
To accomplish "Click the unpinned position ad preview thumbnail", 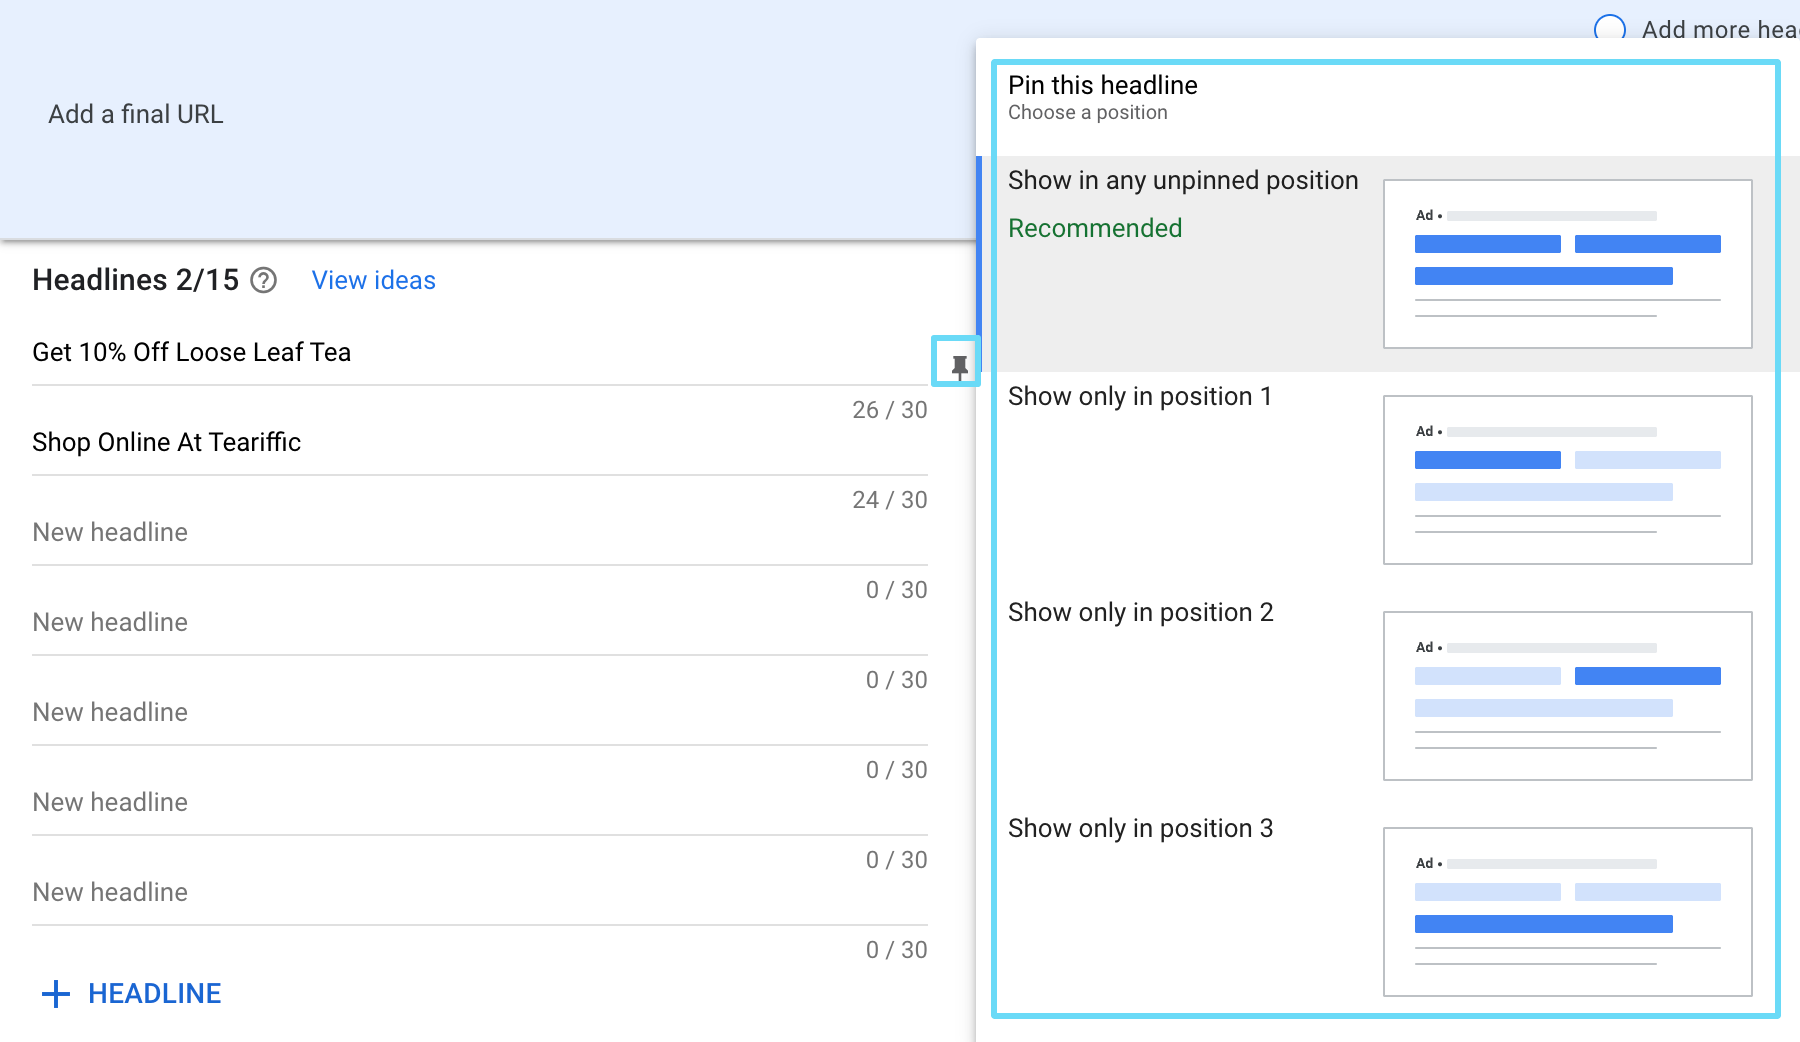I will coord(1567,264).
